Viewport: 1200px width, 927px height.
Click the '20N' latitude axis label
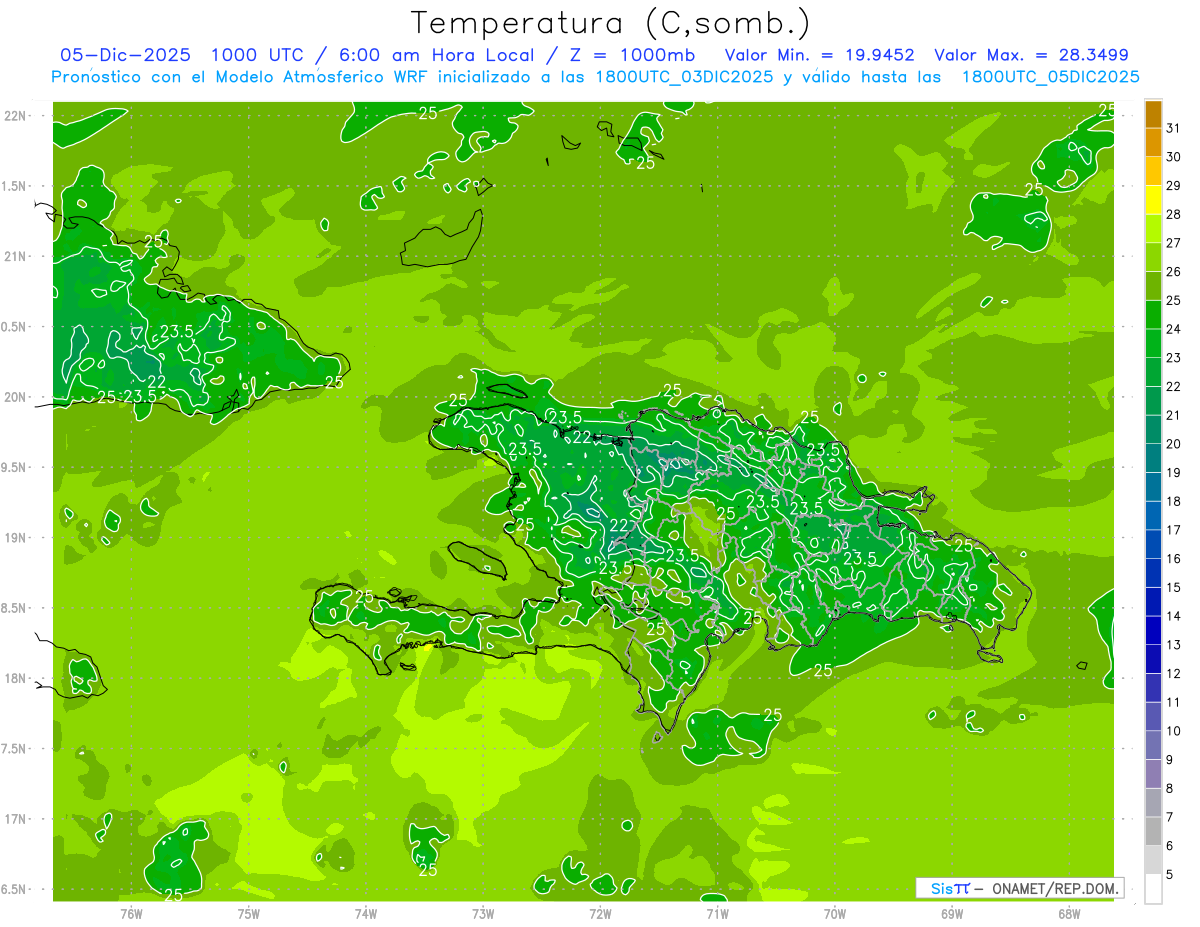(x=16, y=398)
